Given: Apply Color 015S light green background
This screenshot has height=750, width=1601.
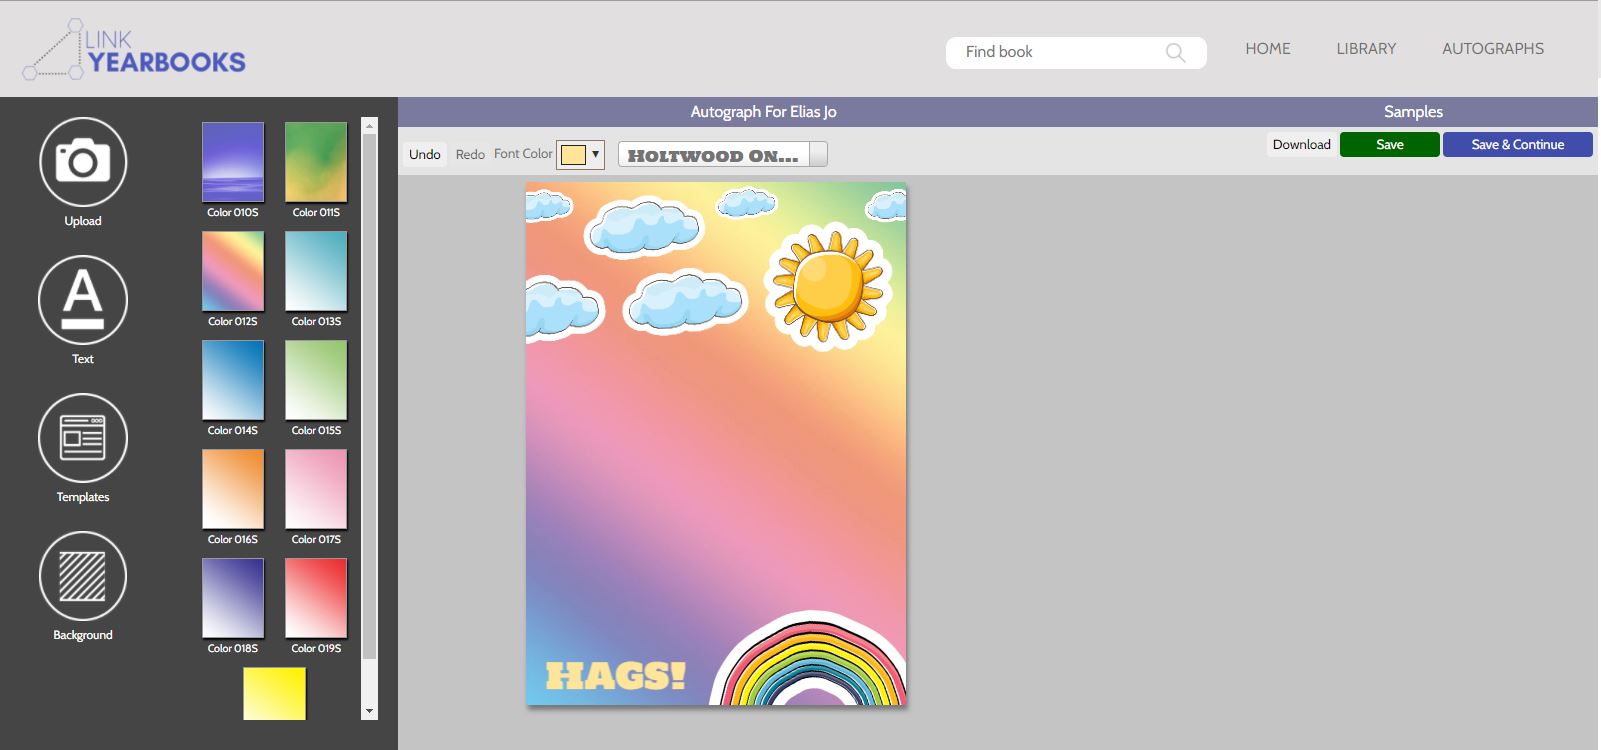Looking at the screenshot, I should tap(316, 380).
